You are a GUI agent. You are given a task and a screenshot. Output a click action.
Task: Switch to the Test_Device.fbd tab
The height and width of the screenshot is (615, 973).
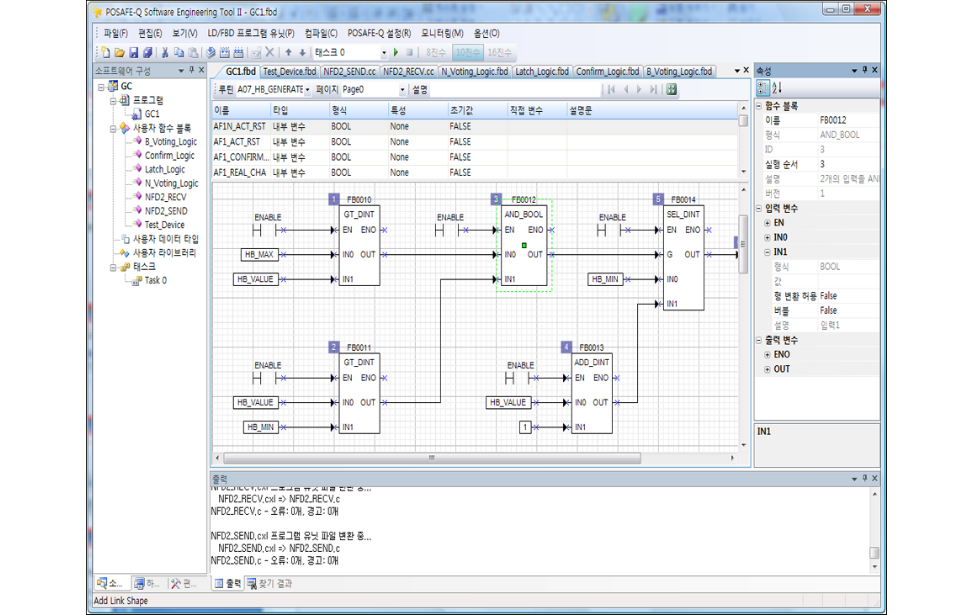pyautogui.click(x=289, y=71)
